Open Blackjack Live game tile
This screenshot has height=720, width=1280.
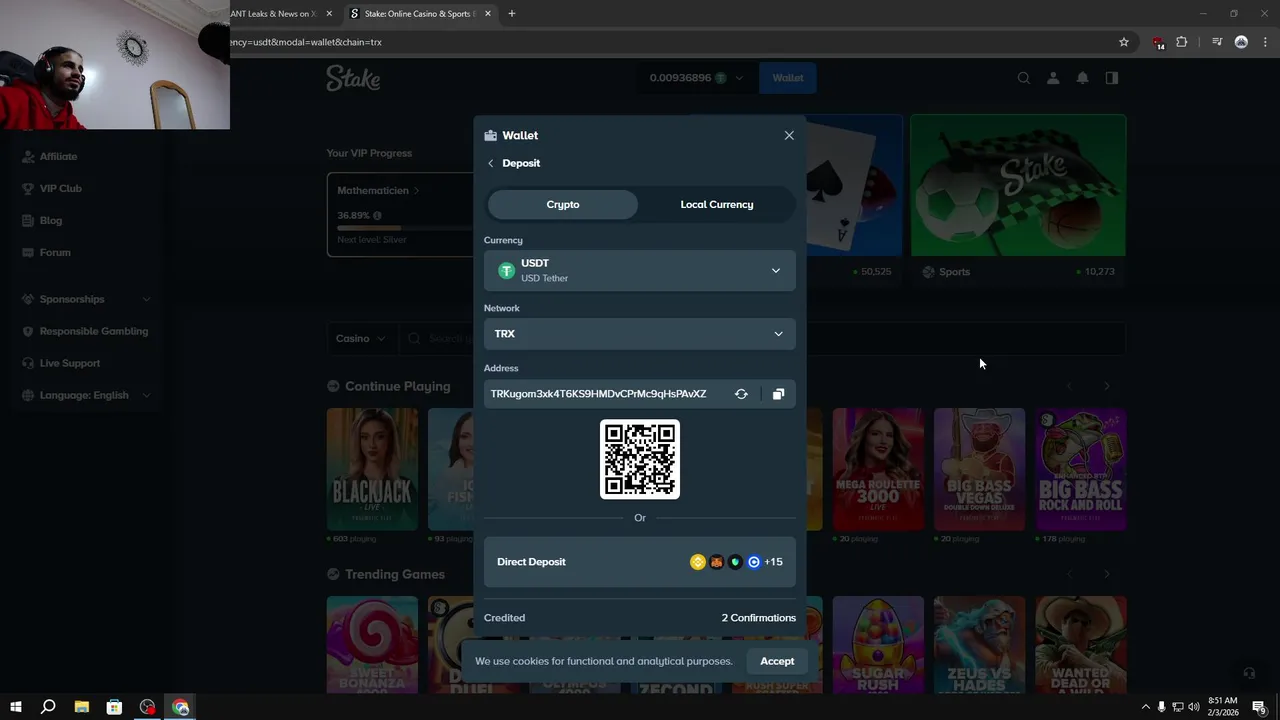coord(372,469)
